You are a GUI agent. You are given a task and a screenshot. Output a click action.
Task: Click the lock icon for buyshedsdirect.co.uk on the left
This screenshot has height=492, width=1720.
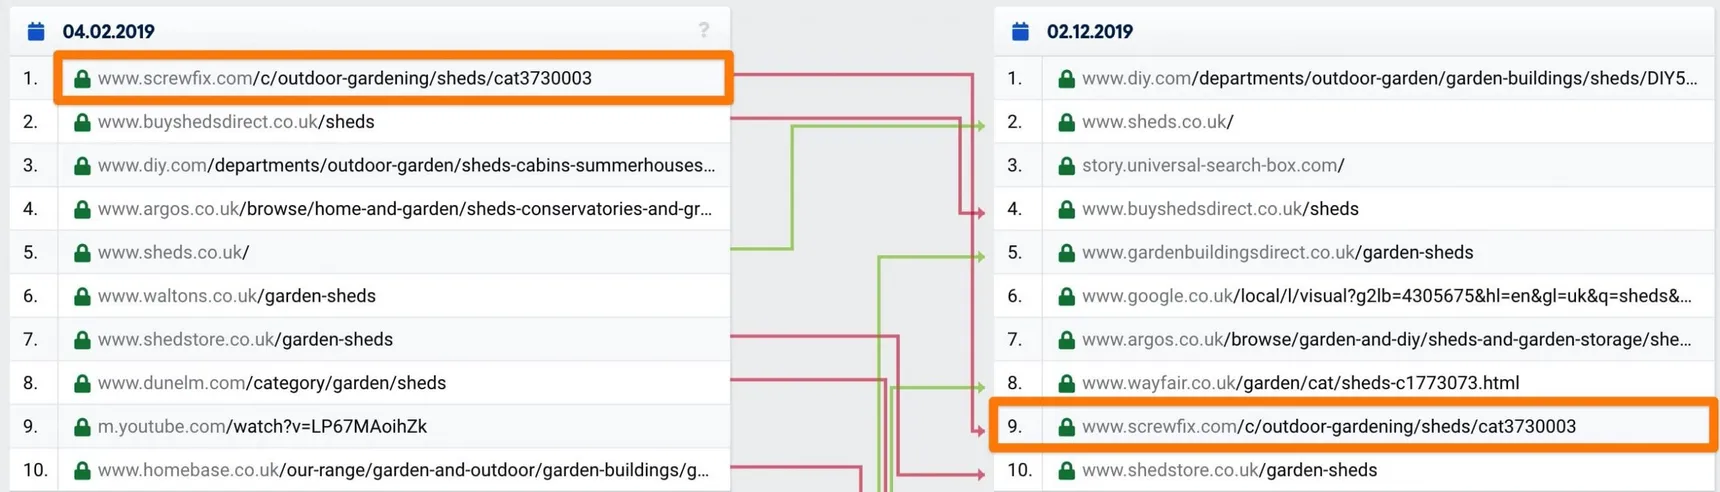82,122
